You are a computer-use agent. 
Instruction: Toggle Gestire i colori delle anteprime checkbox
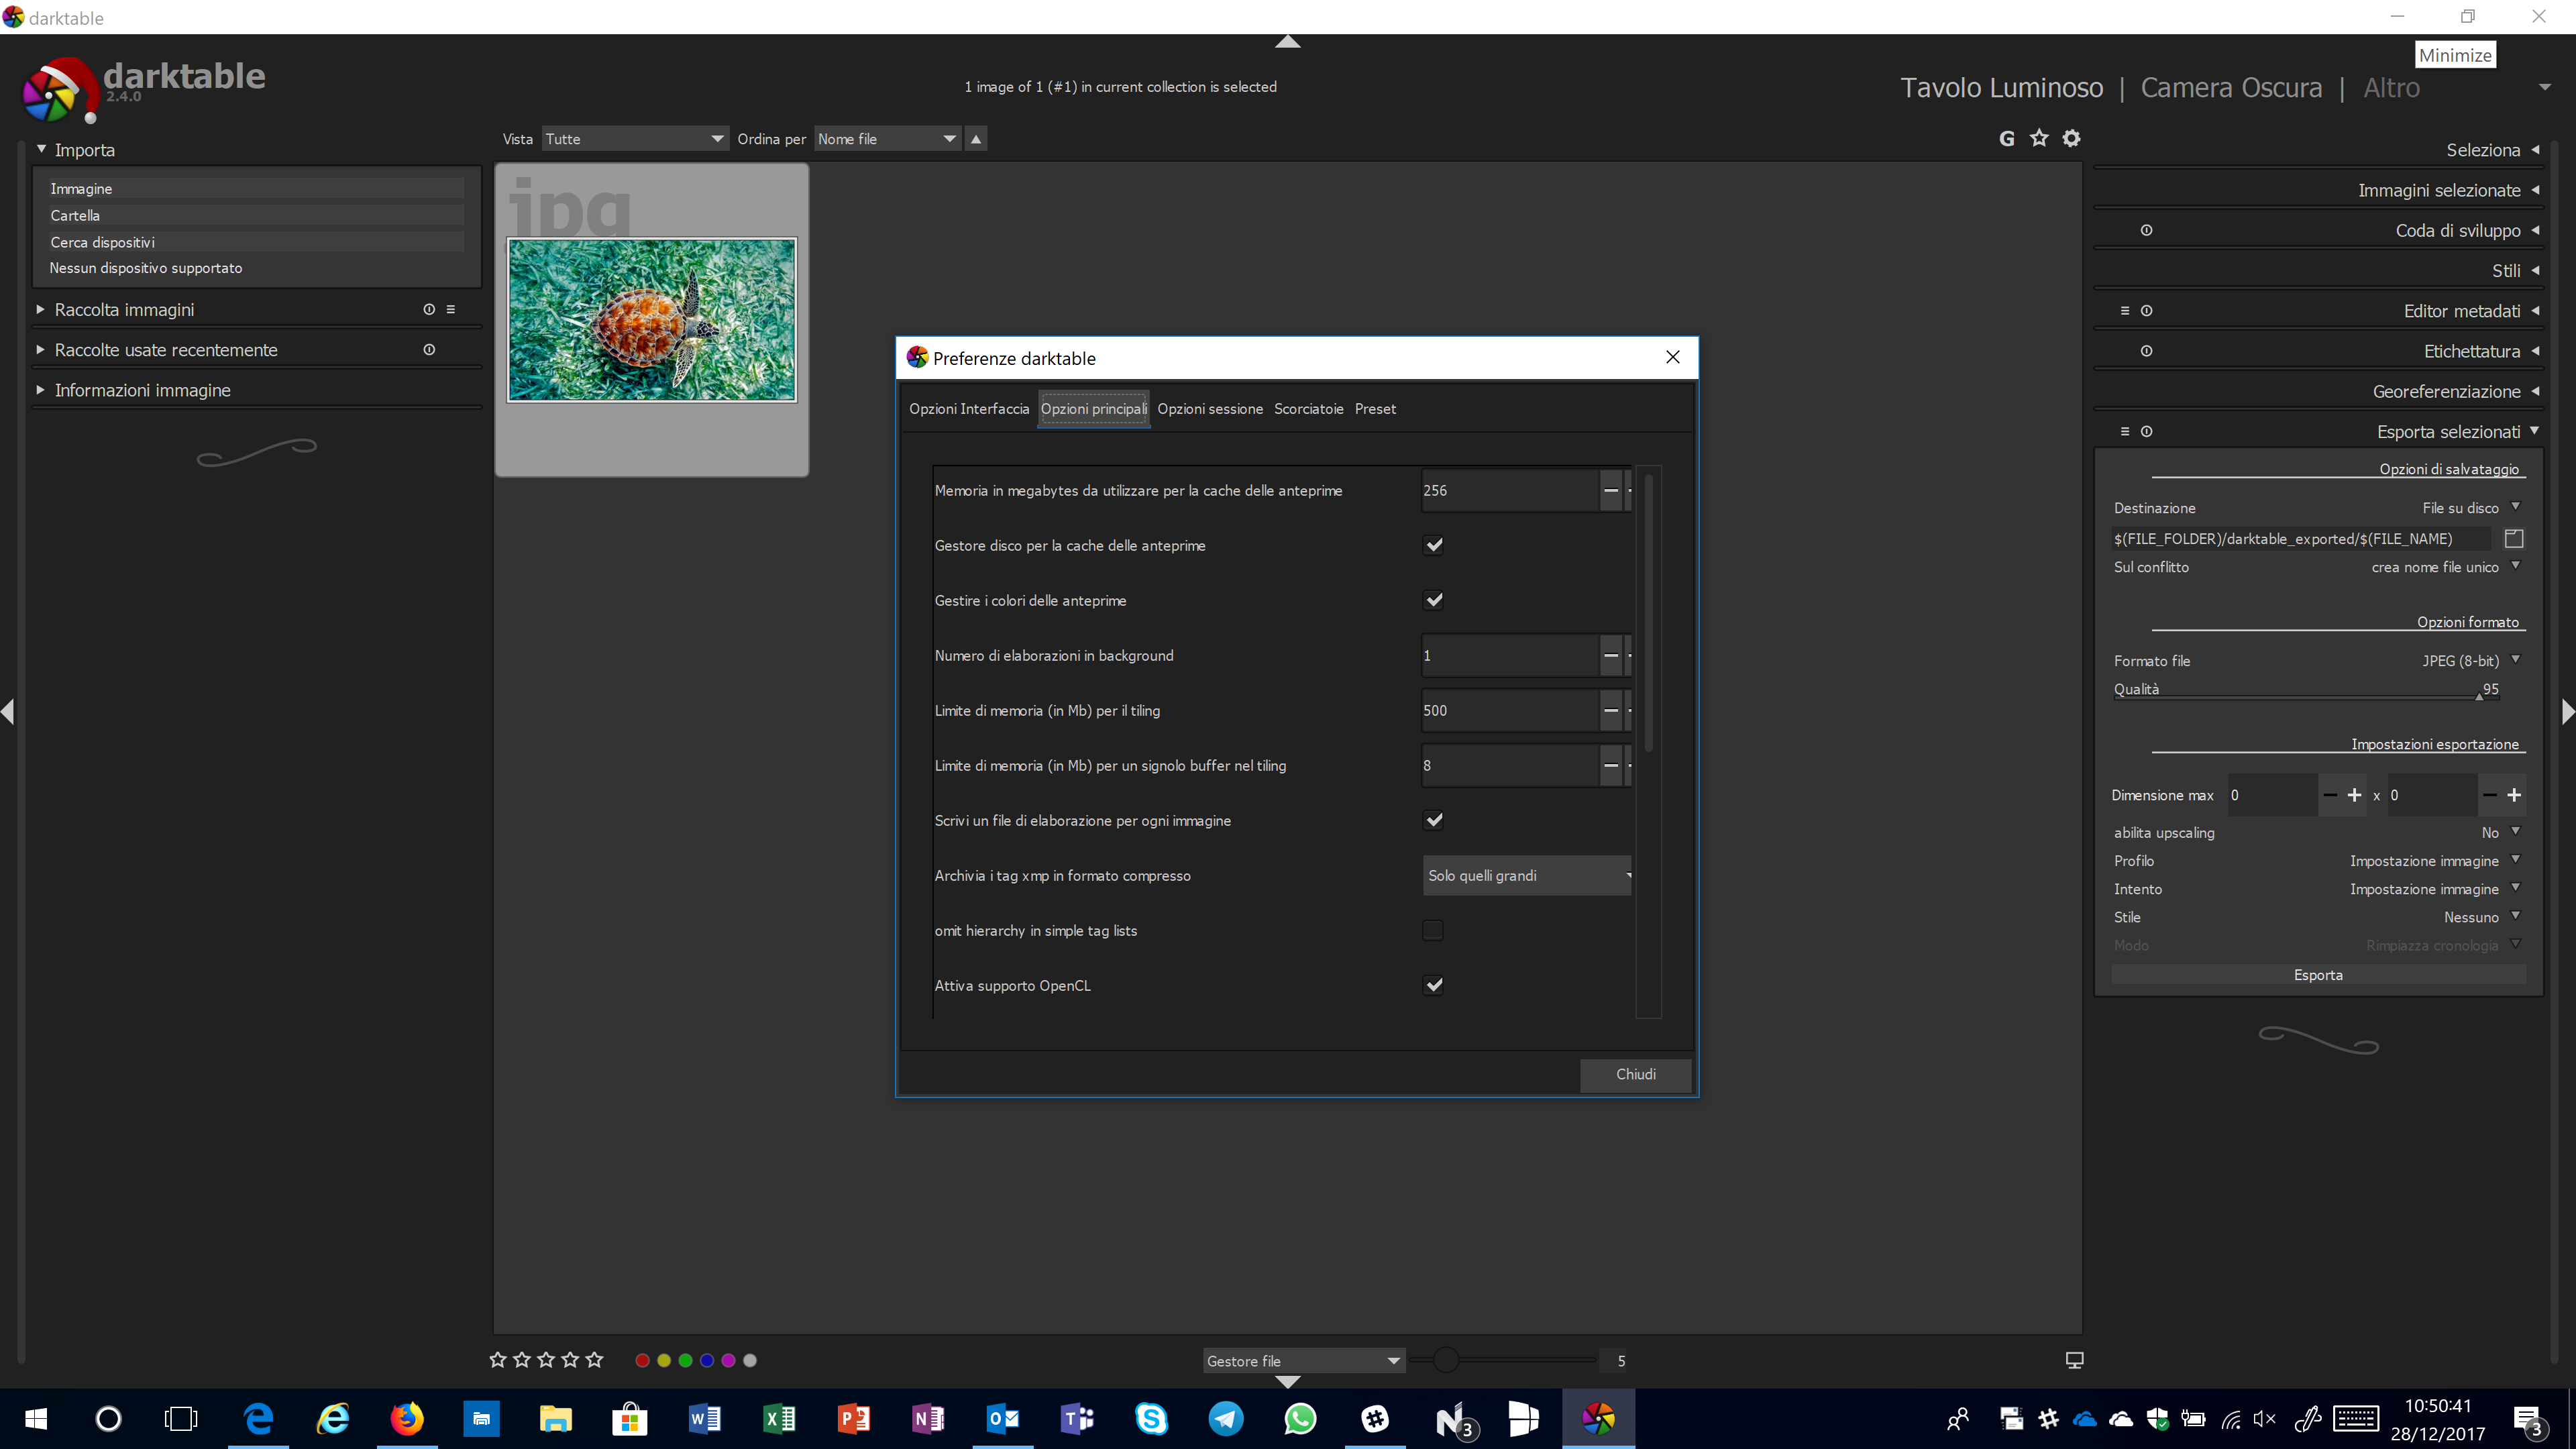coord(1433,600)
